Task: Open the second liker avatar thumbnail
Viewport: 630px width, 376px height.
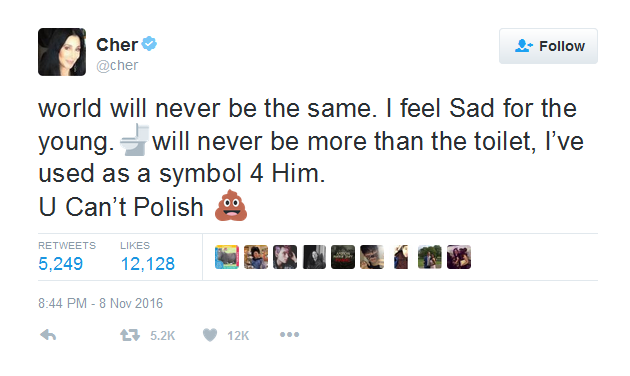Action: click(256, 257)
